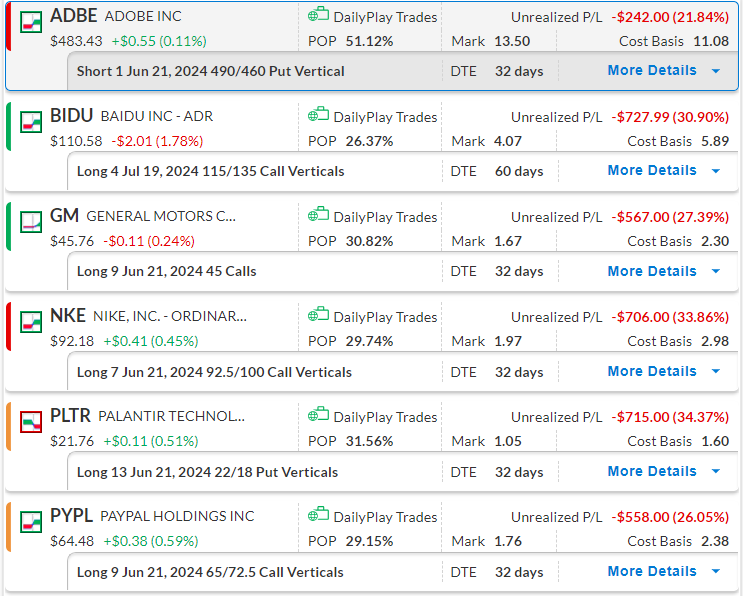Click PALANTIR TECHNOL... company name

172,416
